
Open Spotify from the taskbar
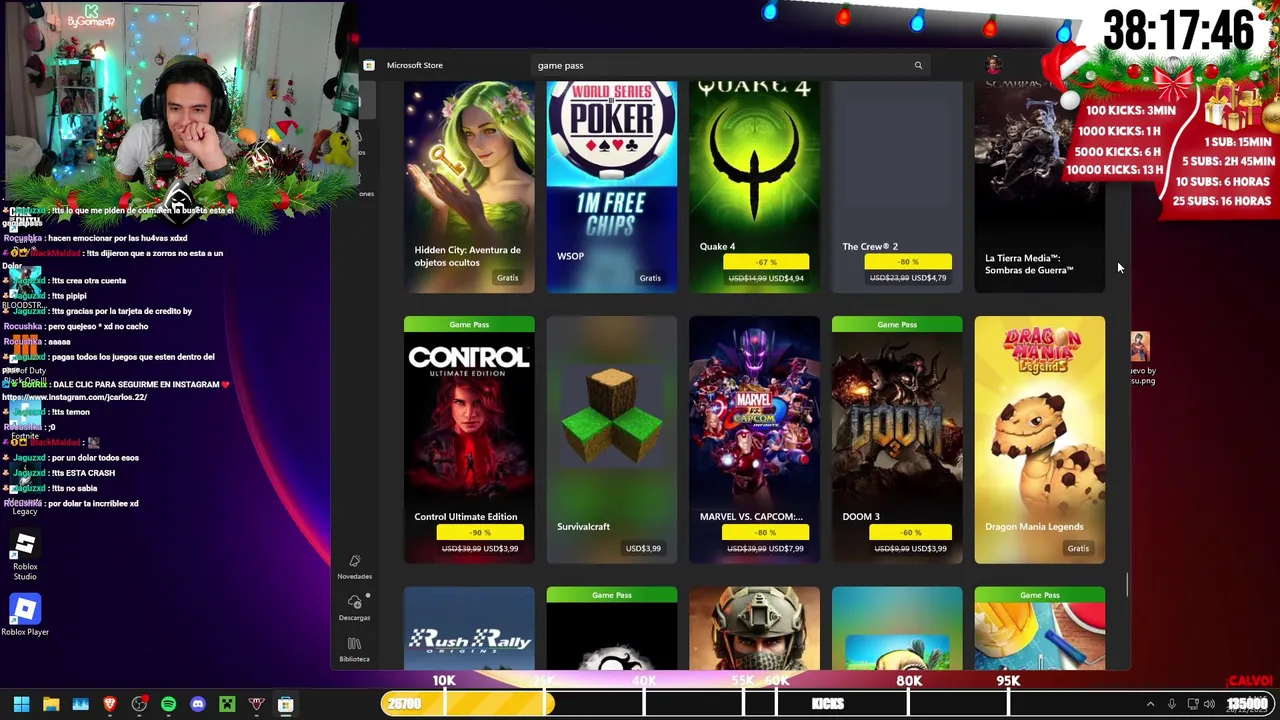tap(168, 704)
